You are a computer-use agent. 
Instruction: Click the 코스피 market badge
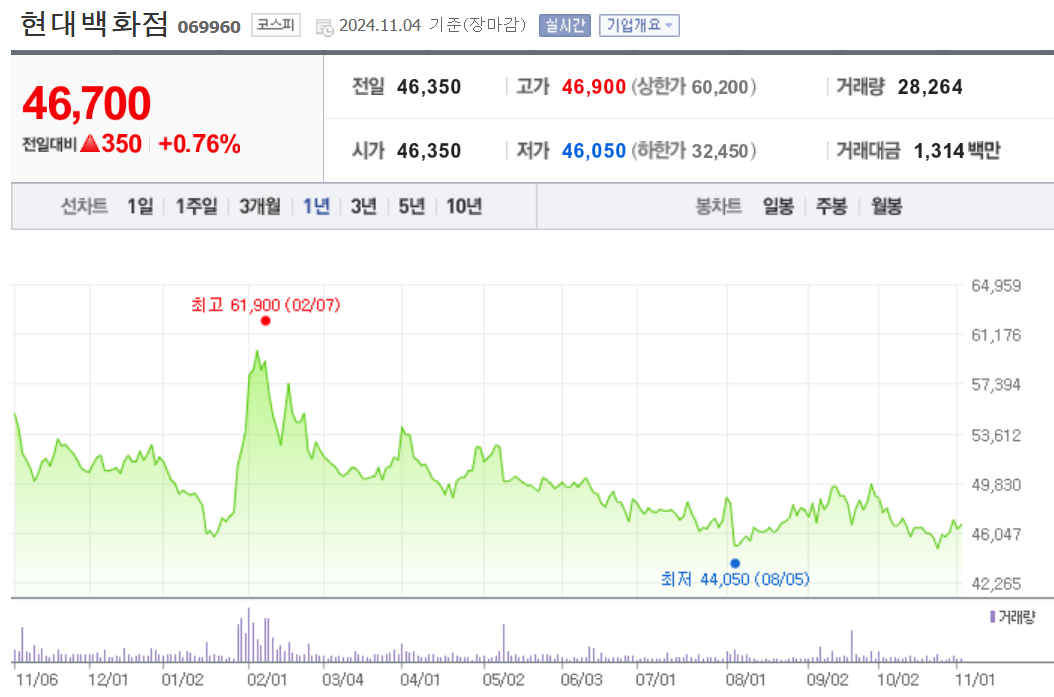tap(276, 25)
